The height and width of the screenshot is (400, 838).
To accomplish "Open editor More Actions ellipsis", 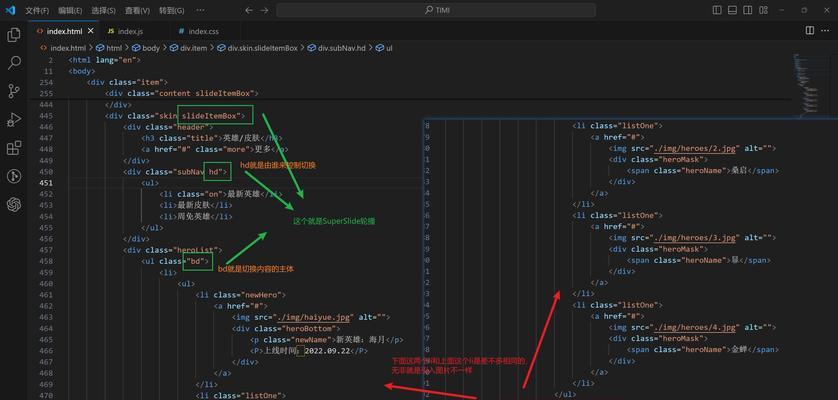I will click(826, 31).
